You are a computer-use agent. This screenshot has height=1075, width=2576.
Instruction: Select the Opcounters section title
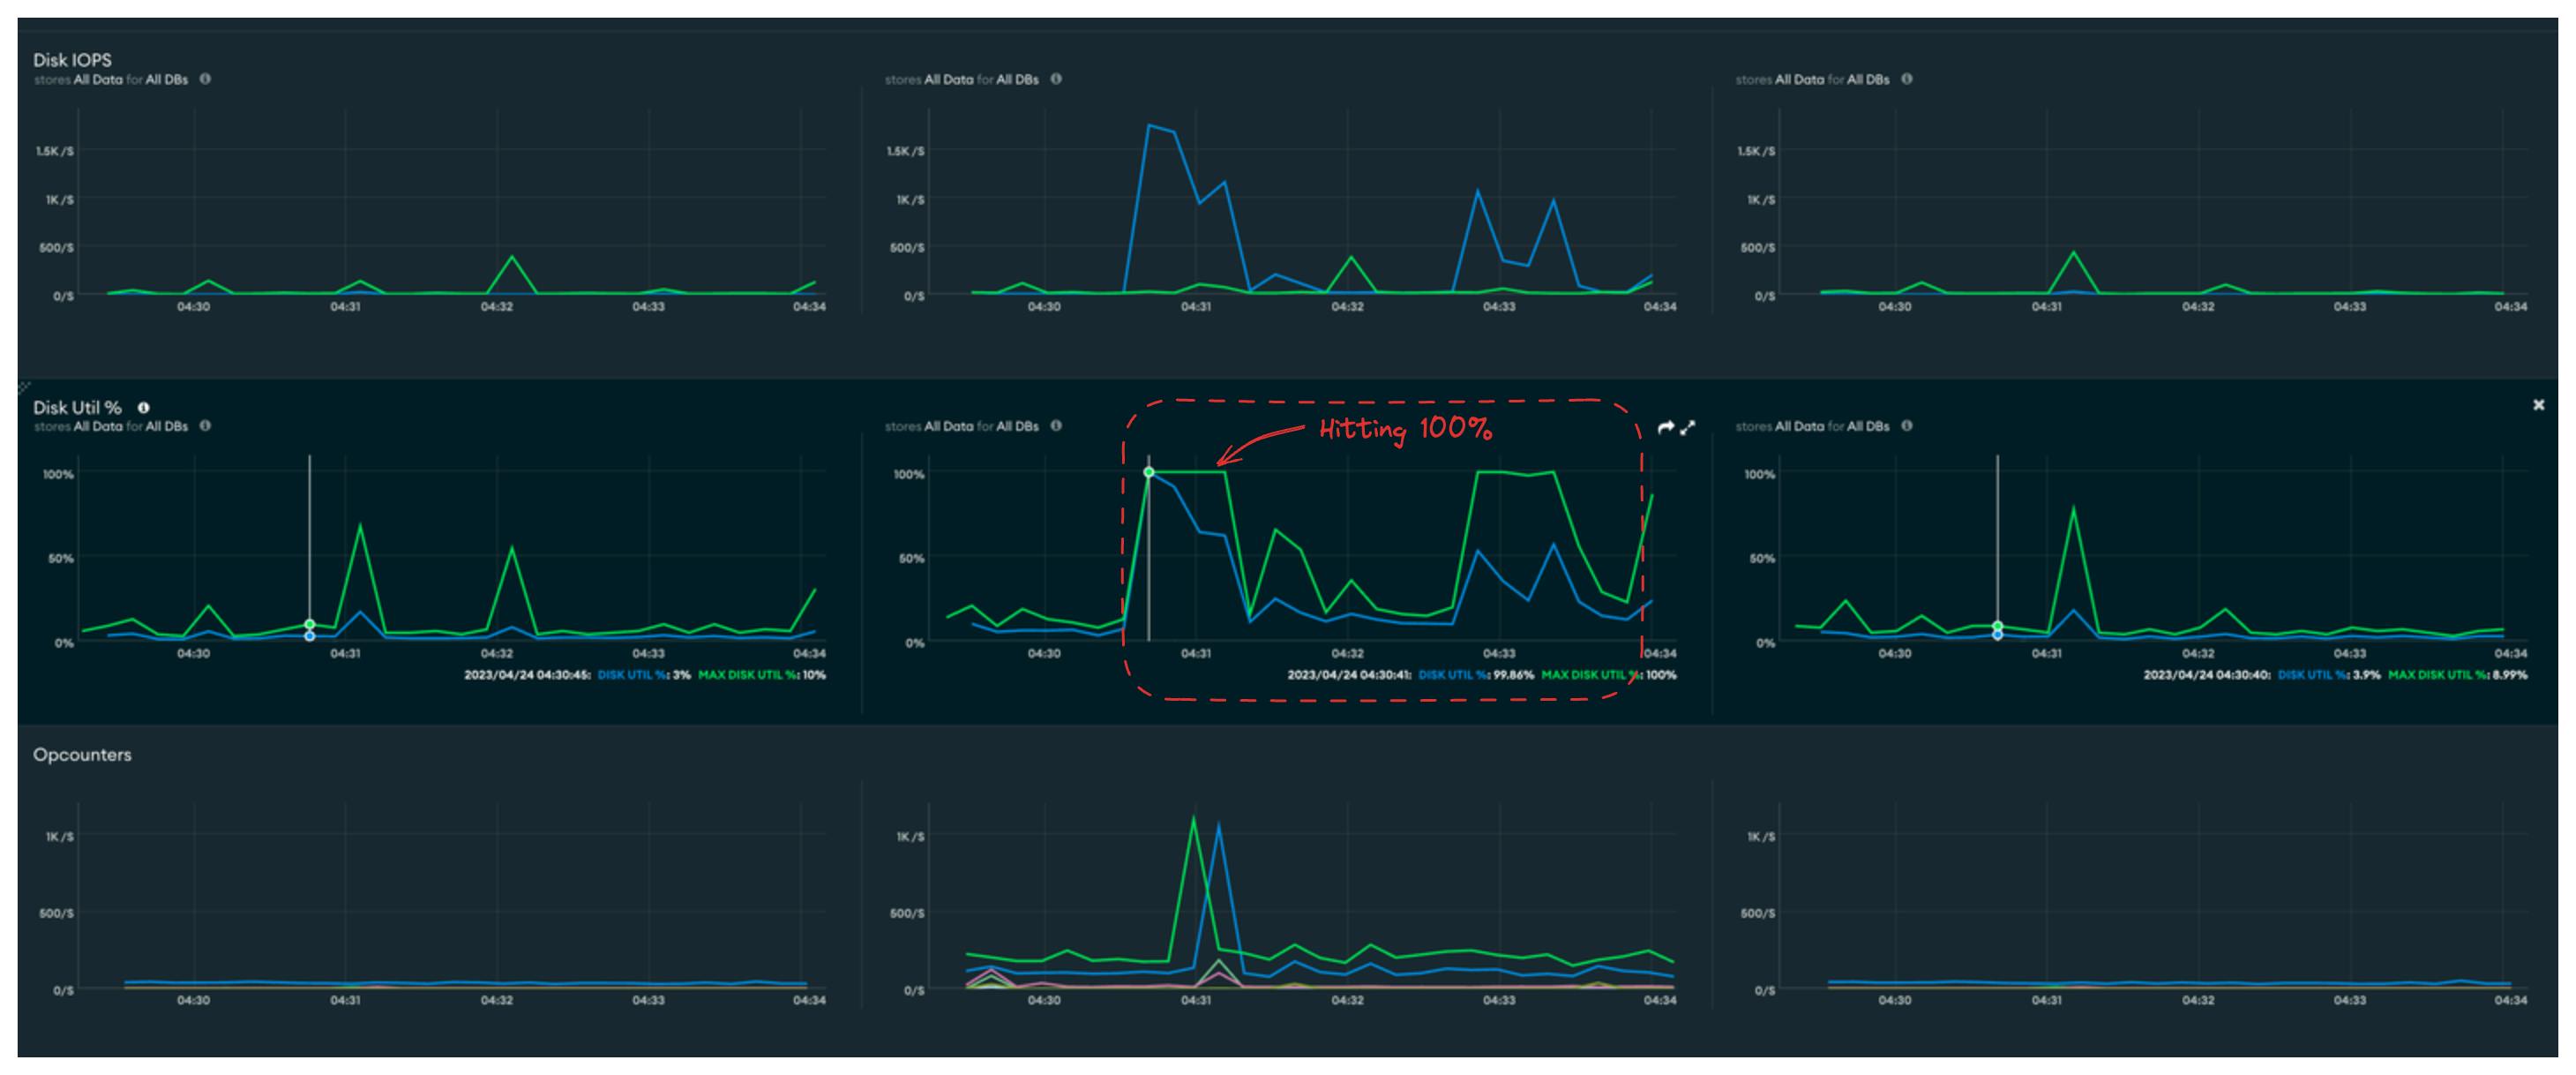82,755
